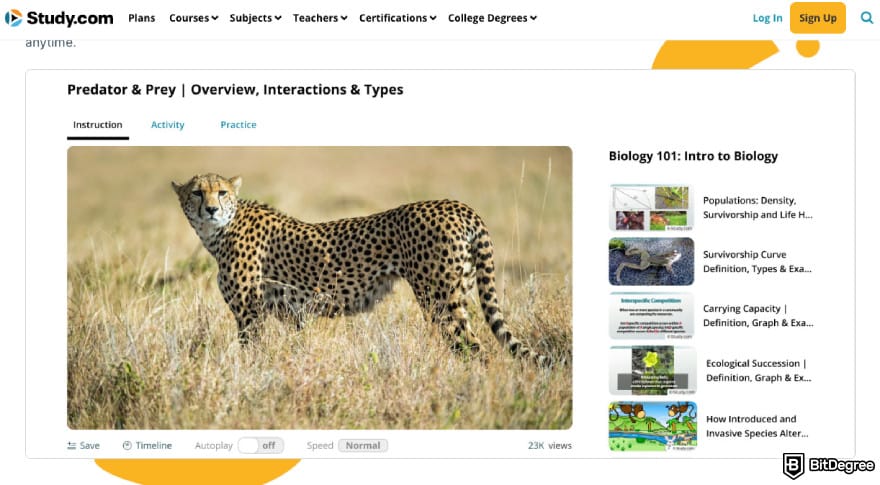Open the search magnifier icon

click(867, 18)
